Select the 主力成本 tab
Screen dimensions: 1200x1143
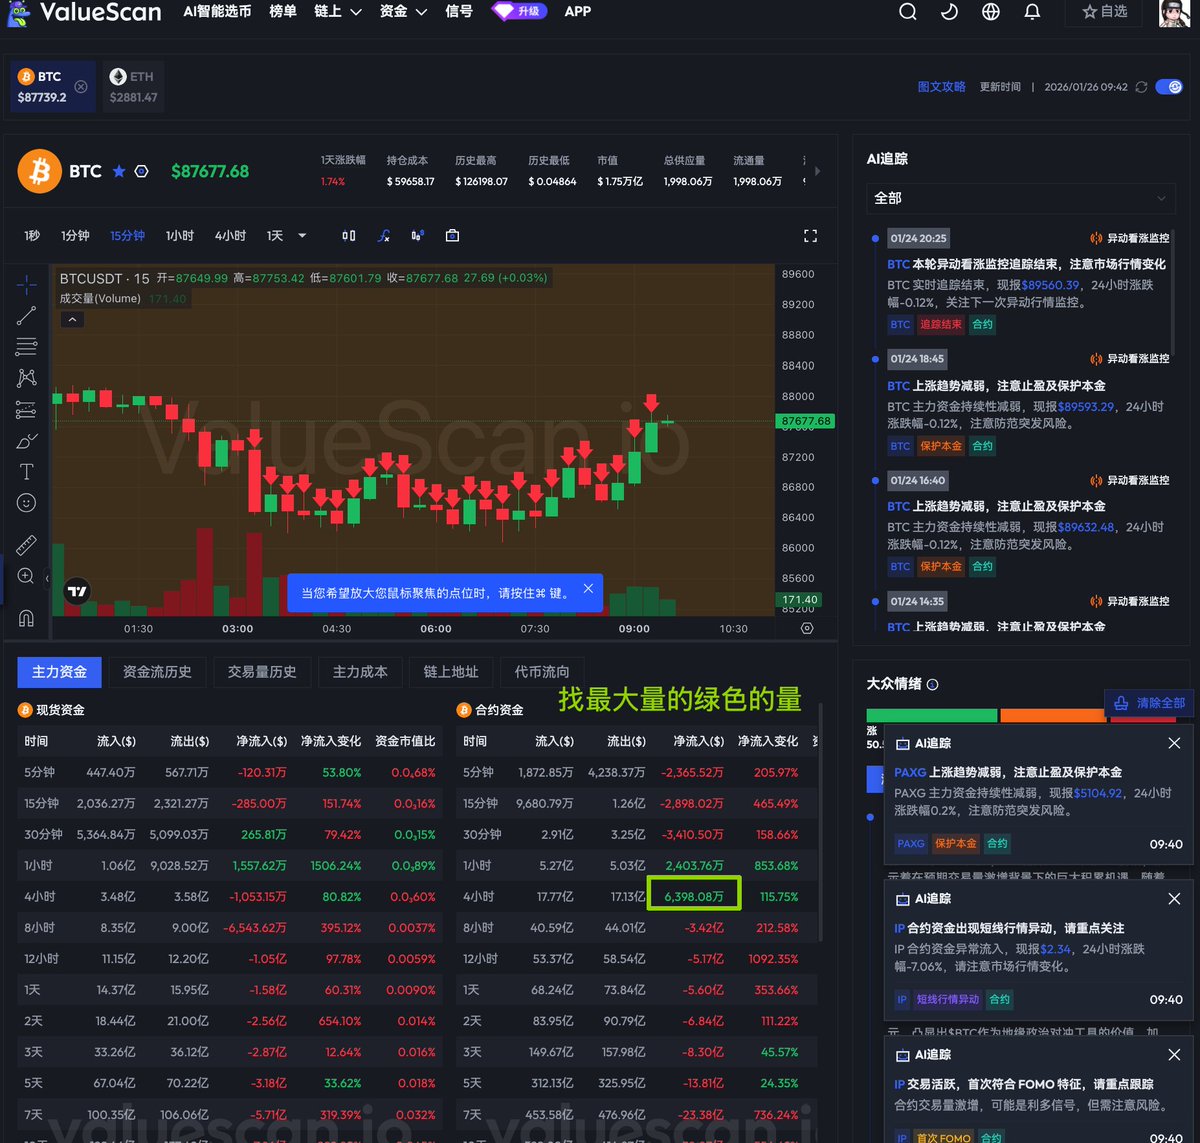(x=360, y=672)
